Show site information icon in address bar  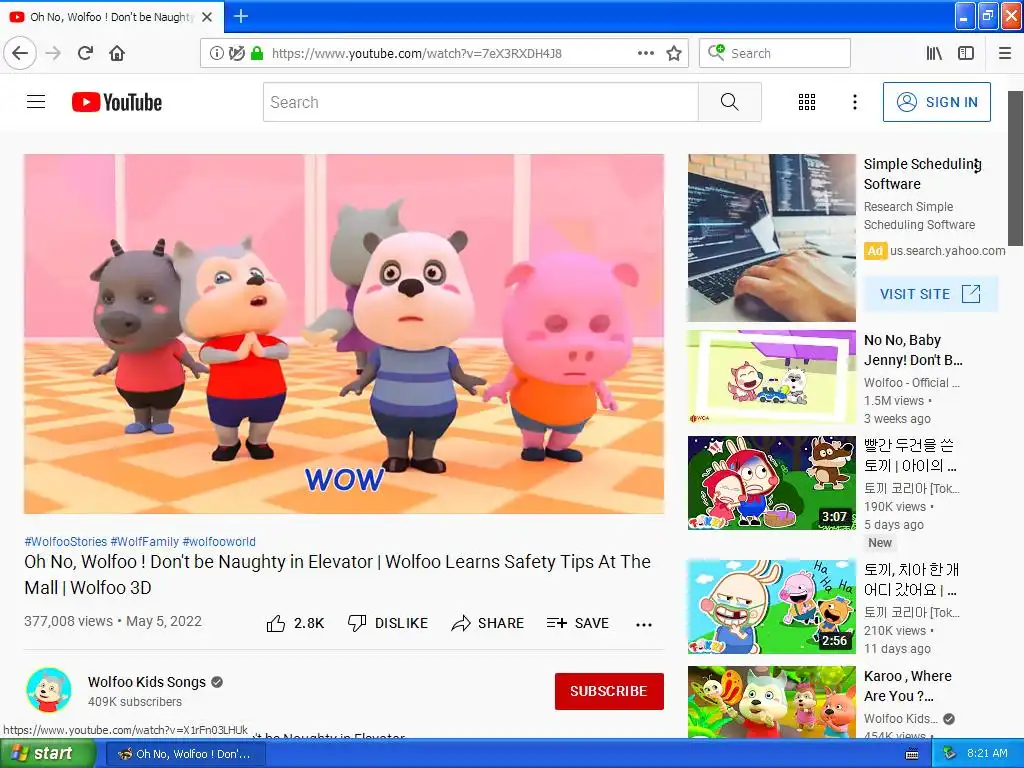click(x=216, y=53)
